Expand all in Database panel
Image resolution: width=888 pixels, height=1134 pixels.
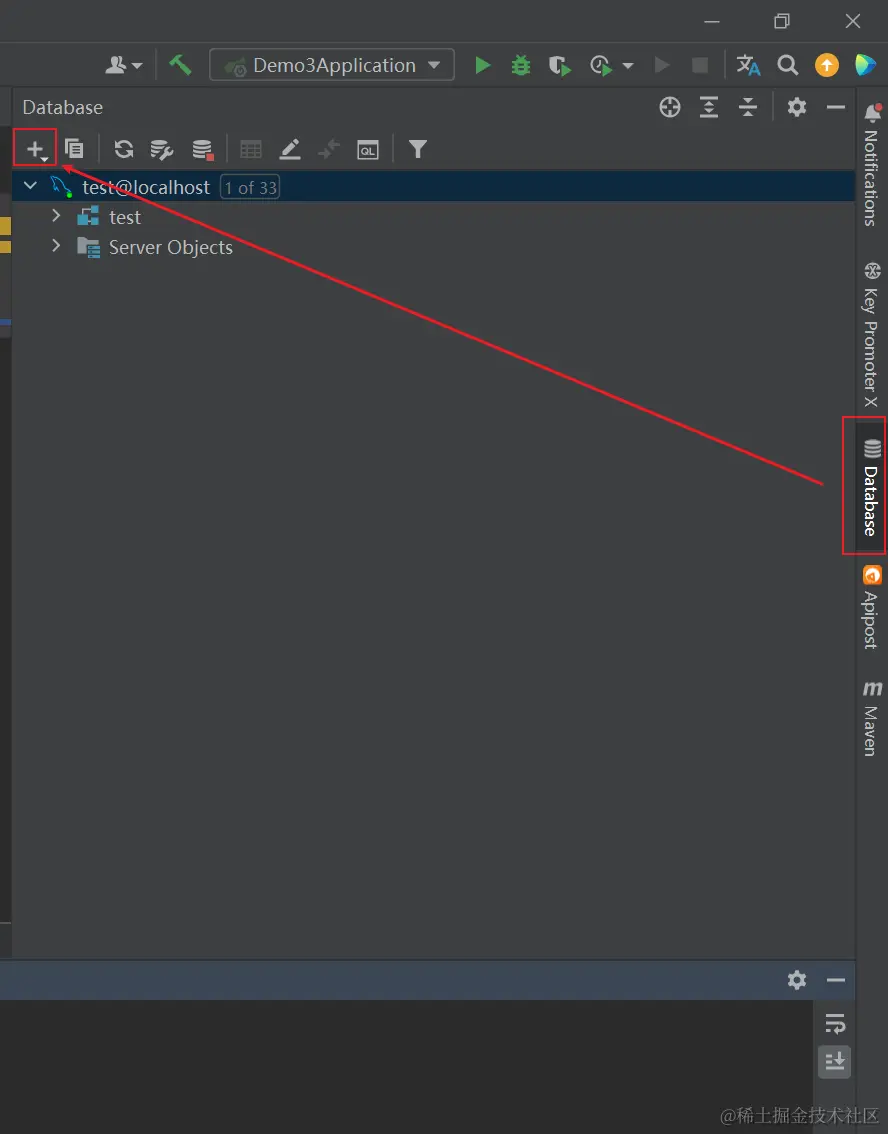(x=709, y=107)
